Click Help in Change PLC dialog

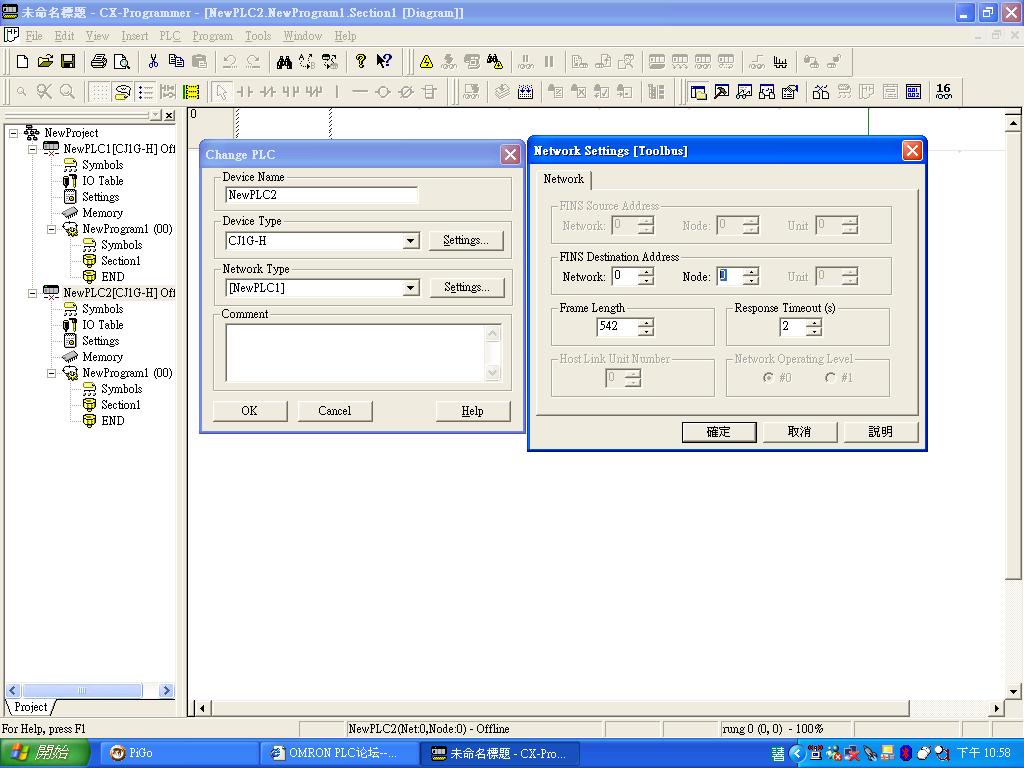[472, 411]
